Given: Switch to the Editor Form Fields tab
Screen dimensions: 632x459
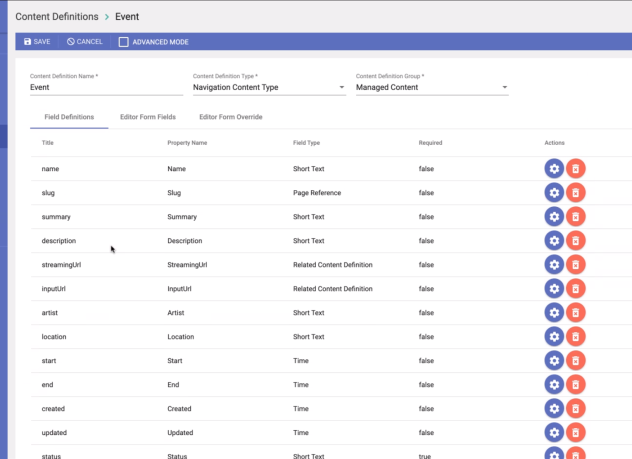Looking at the screenshot, I should (148, 117).
